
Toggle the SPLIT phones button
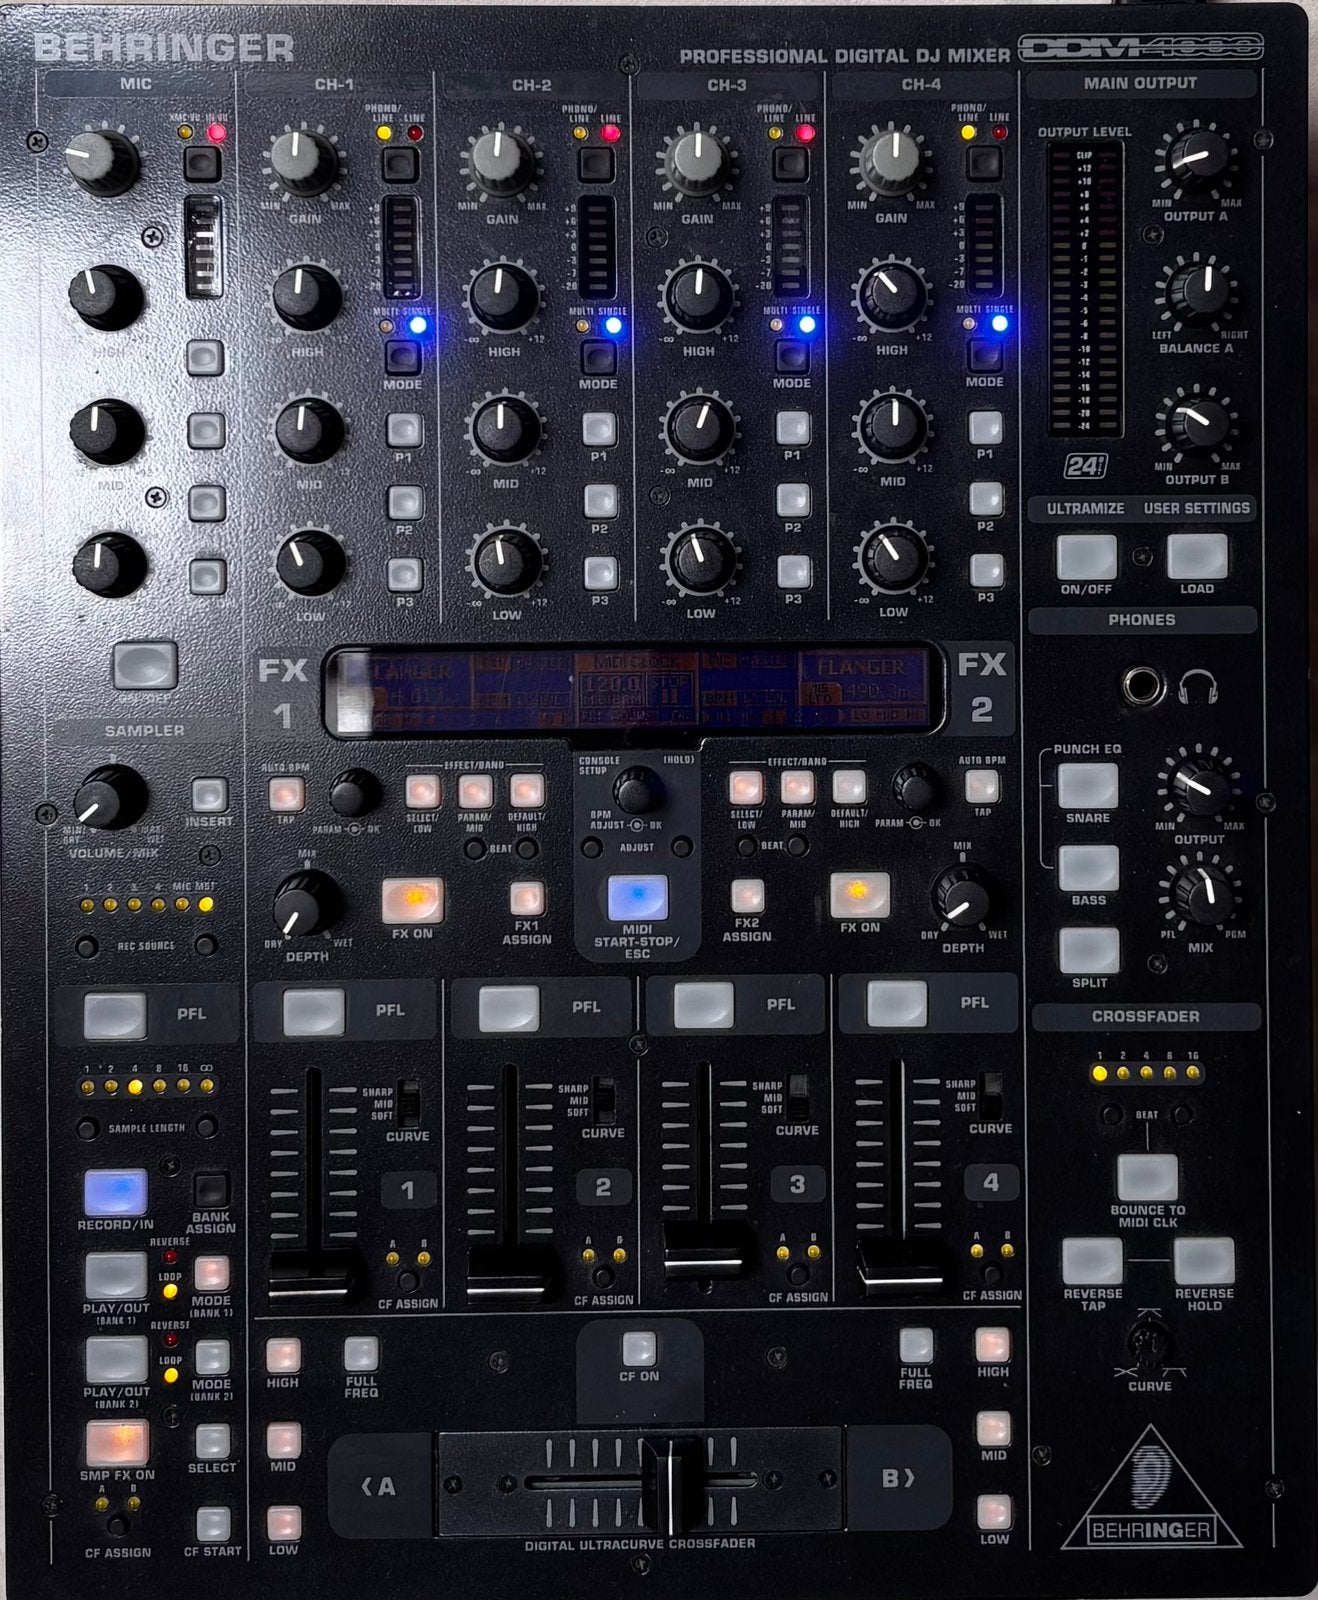pyautogui.click(x=1089, y=951)
